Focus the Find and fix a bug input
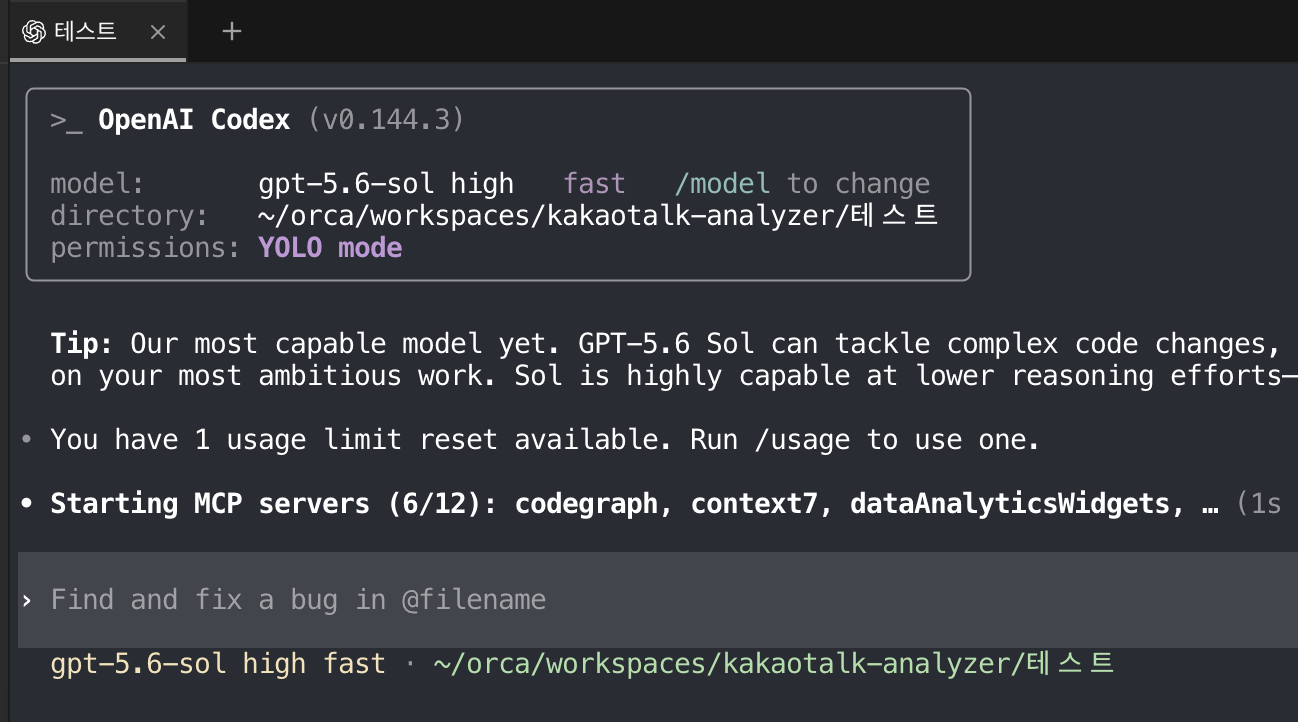 coord(658,600)
